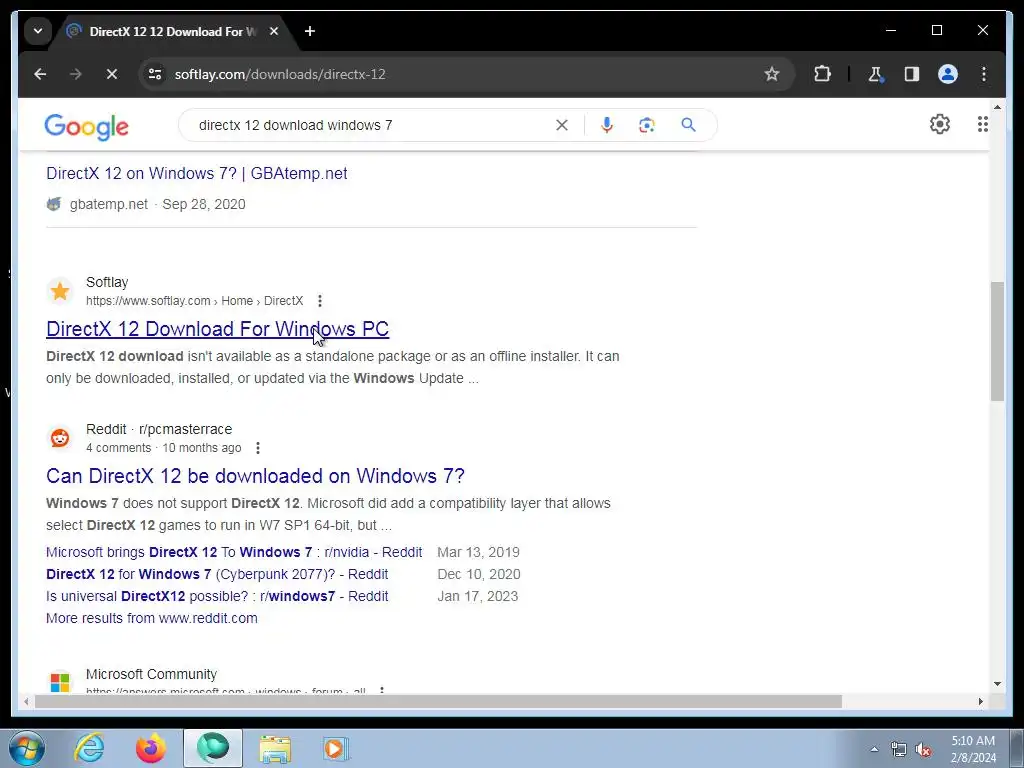Click the scroll down arrow
The width and height of the screenshot is (1024, 768).
(997, 684)
